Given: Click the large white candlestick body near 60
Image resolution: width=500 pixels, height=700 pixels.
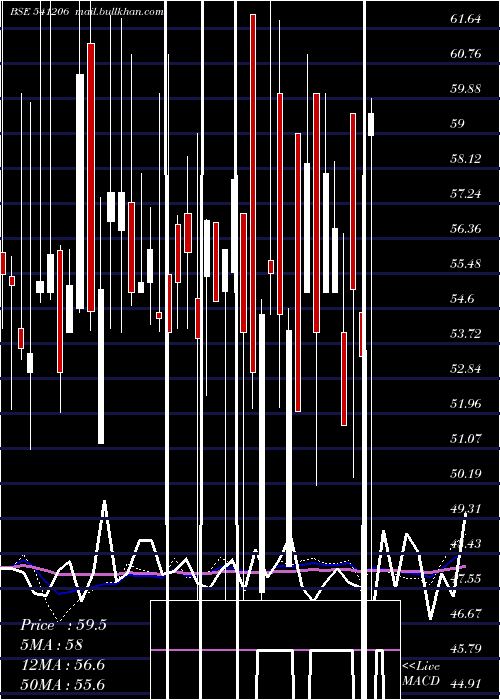Looking at the screenshot, I should (80, 191).
